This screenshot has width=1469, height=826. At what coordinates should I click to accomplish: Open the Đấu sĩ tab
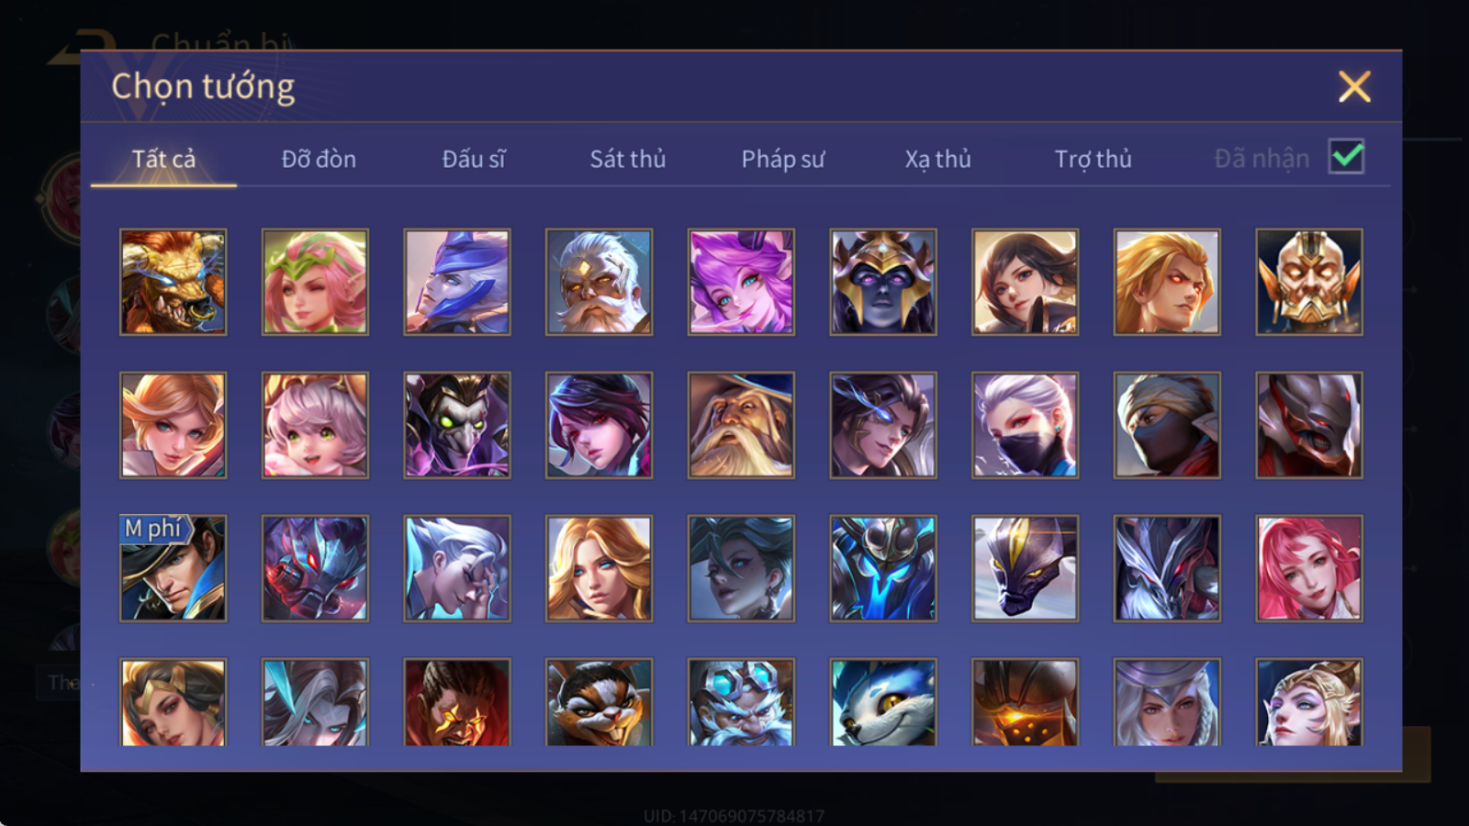coord(473,159)
